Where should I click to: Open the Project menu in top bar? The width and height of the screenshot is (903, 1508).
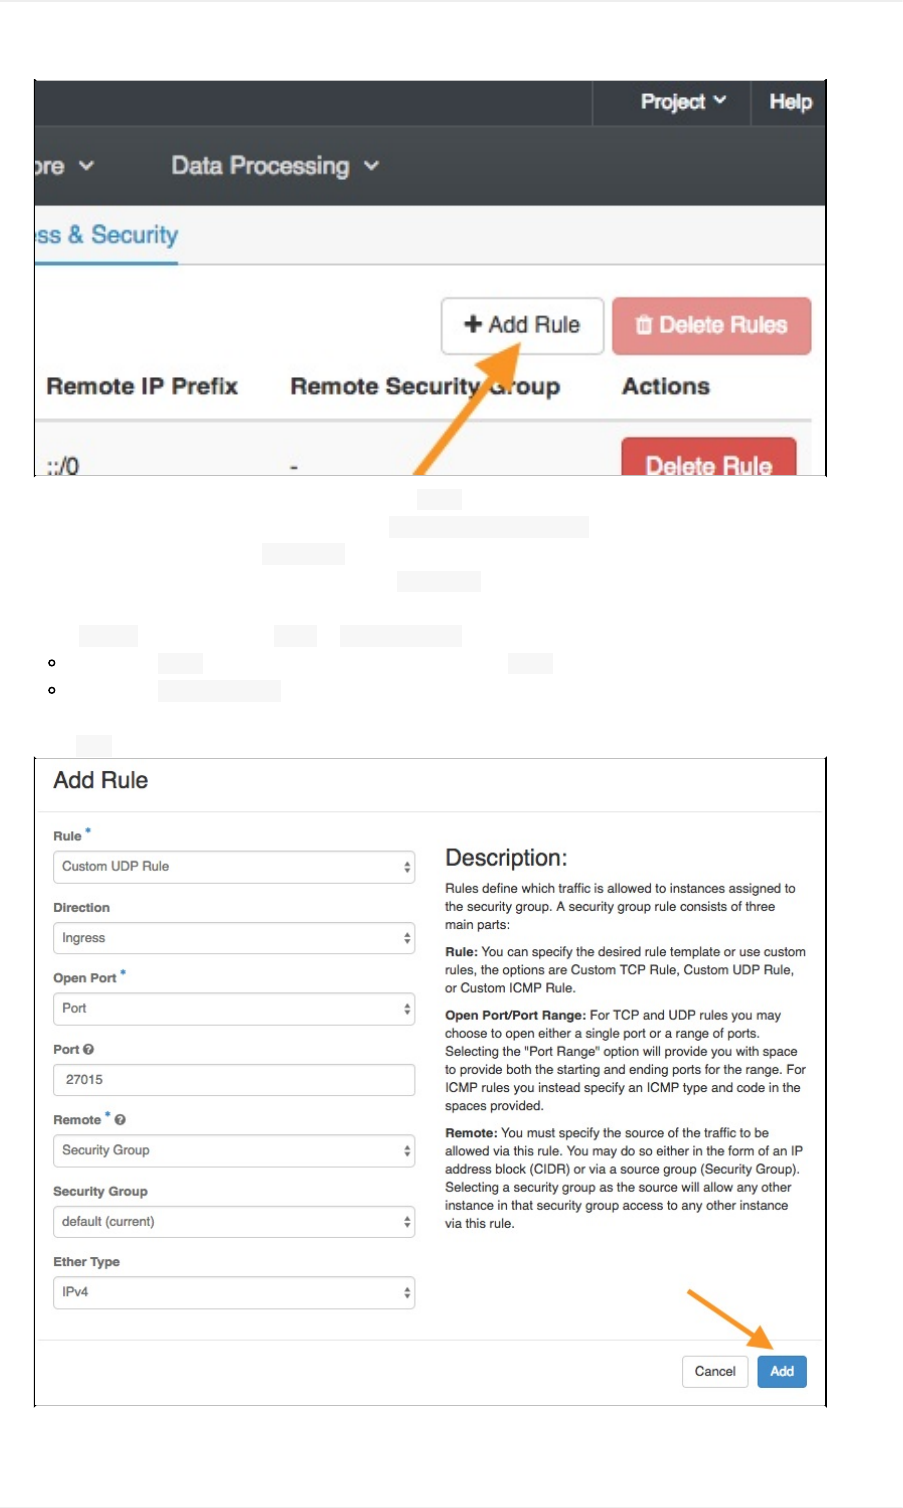[x=683, y=102]
